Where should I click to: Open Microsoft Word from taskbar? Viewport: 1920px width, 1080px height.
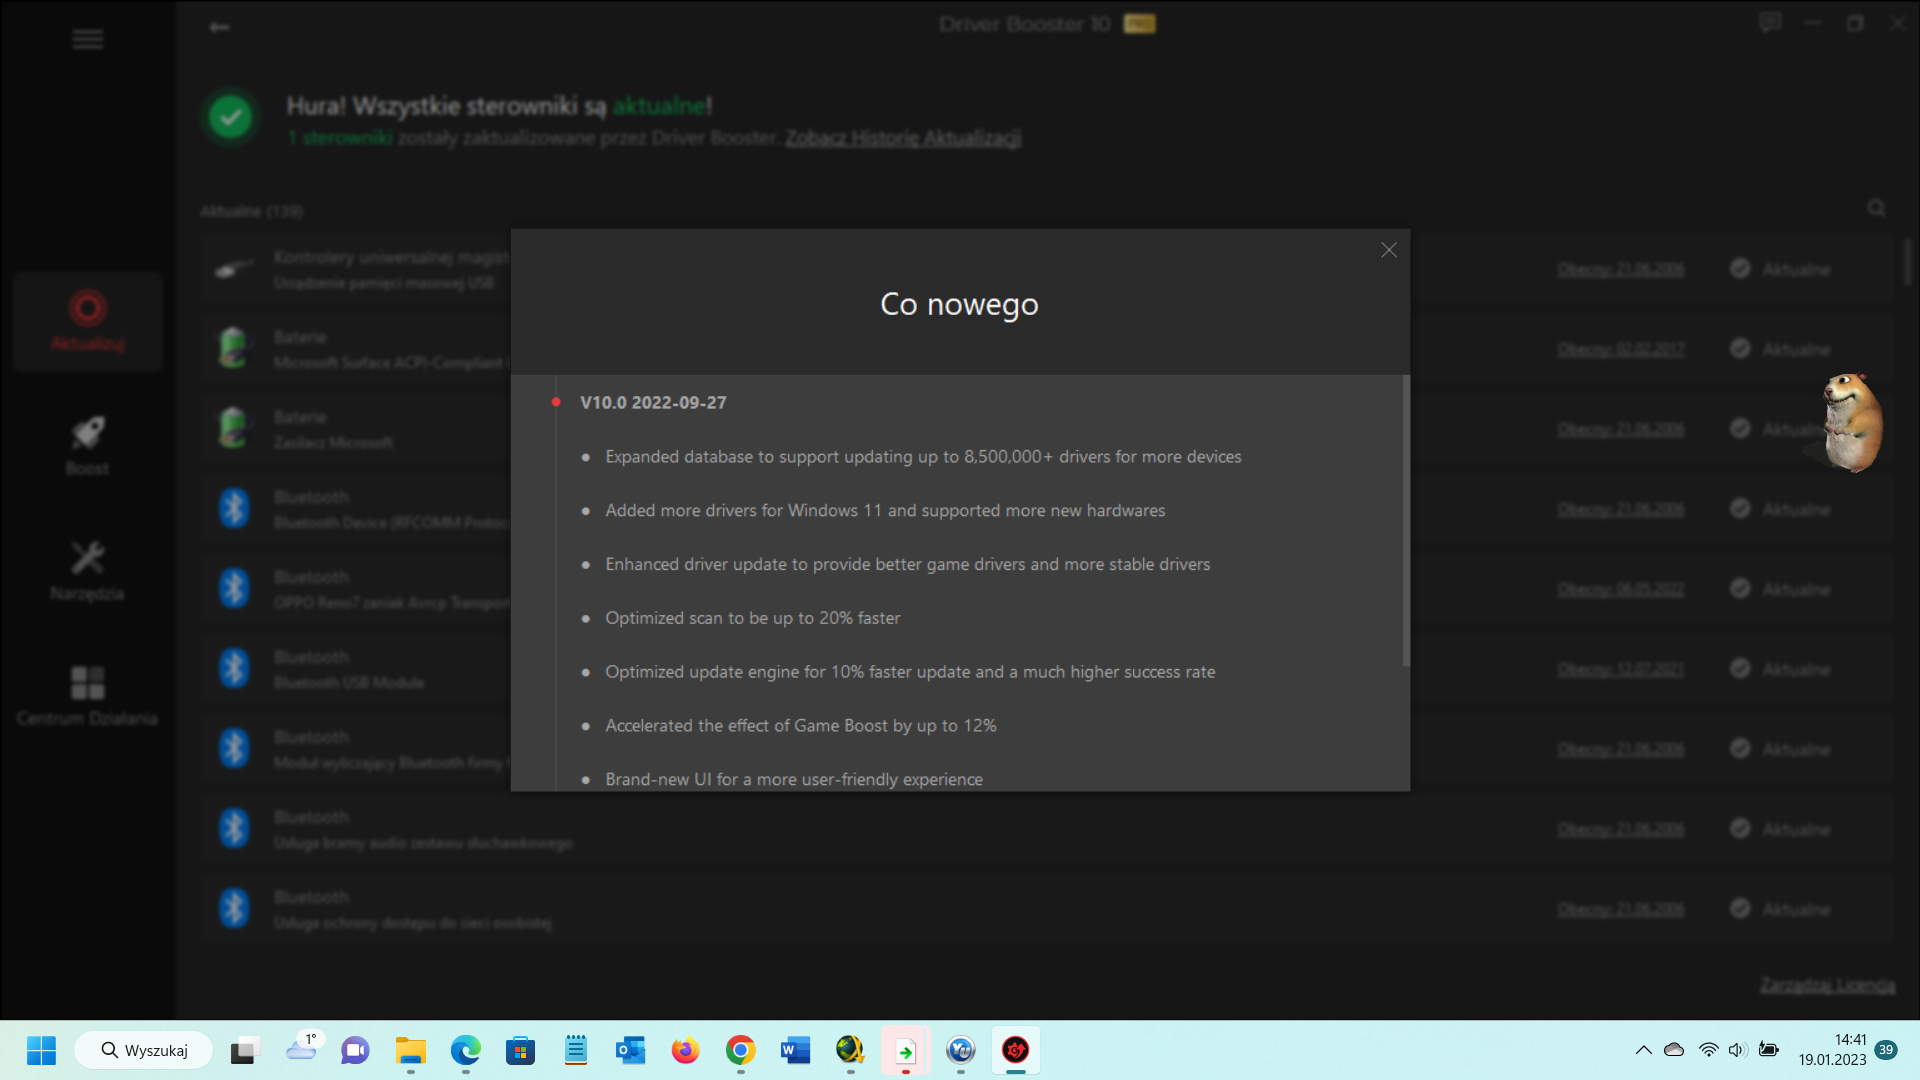795,1051
